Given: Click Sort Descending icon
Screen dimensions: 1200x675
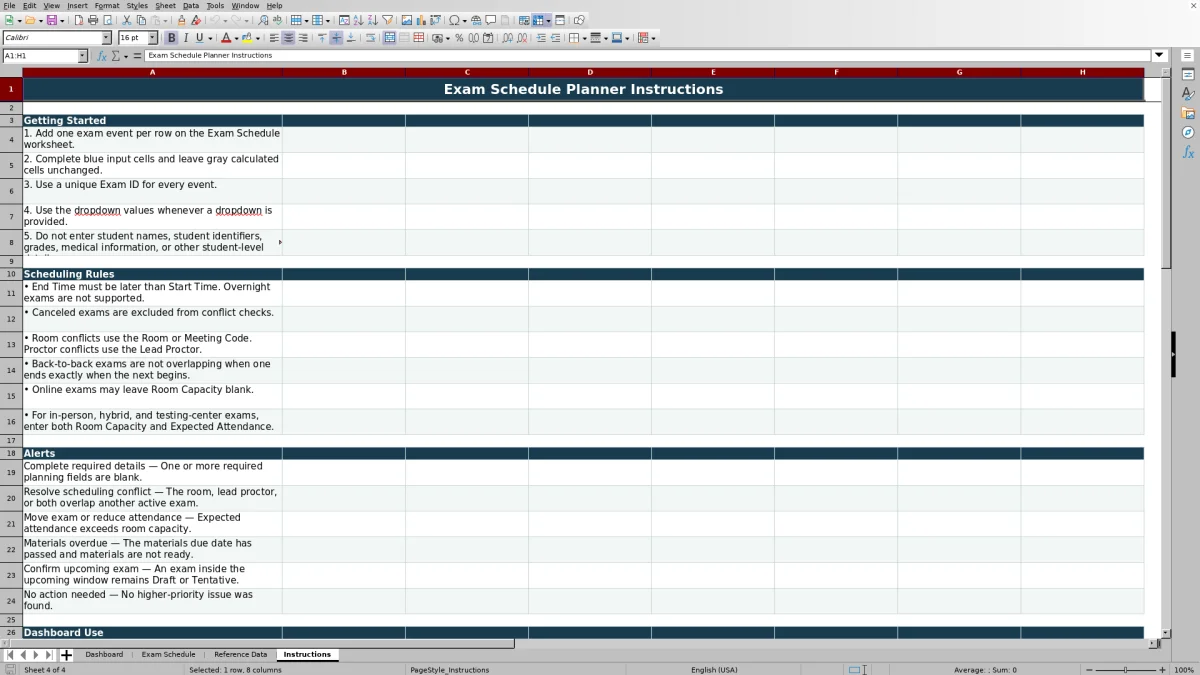Looking at the screenshot, I should click(x=372, y=20).
